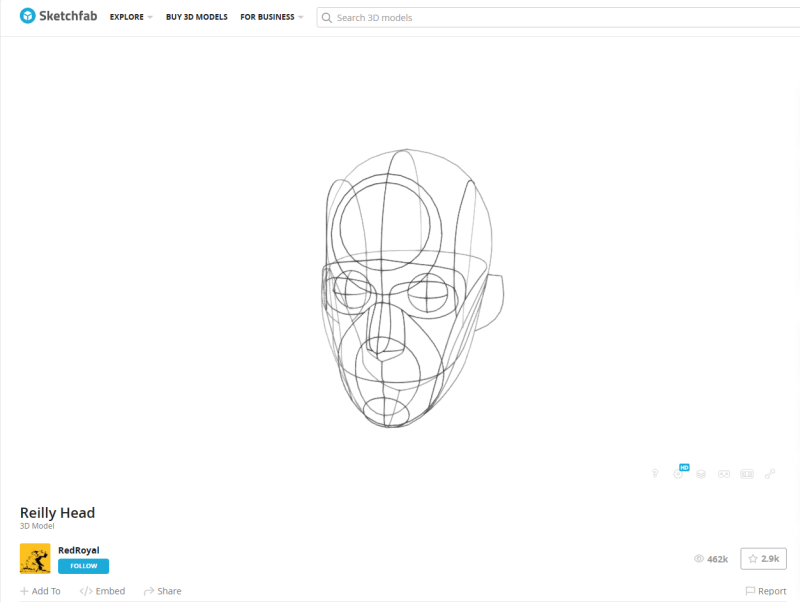
Task: Report this model via the flag link
Action: point(766,591)
